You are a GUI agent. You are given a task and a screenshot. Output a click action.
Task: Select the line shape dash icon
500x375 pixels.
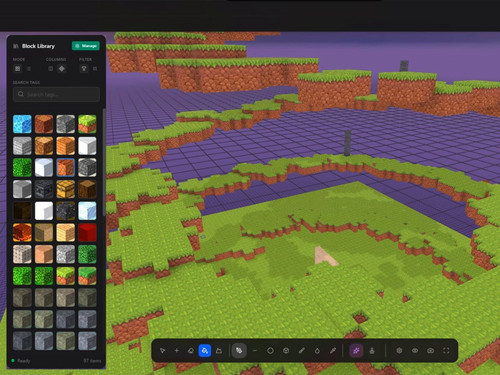(x=255, y=351)
